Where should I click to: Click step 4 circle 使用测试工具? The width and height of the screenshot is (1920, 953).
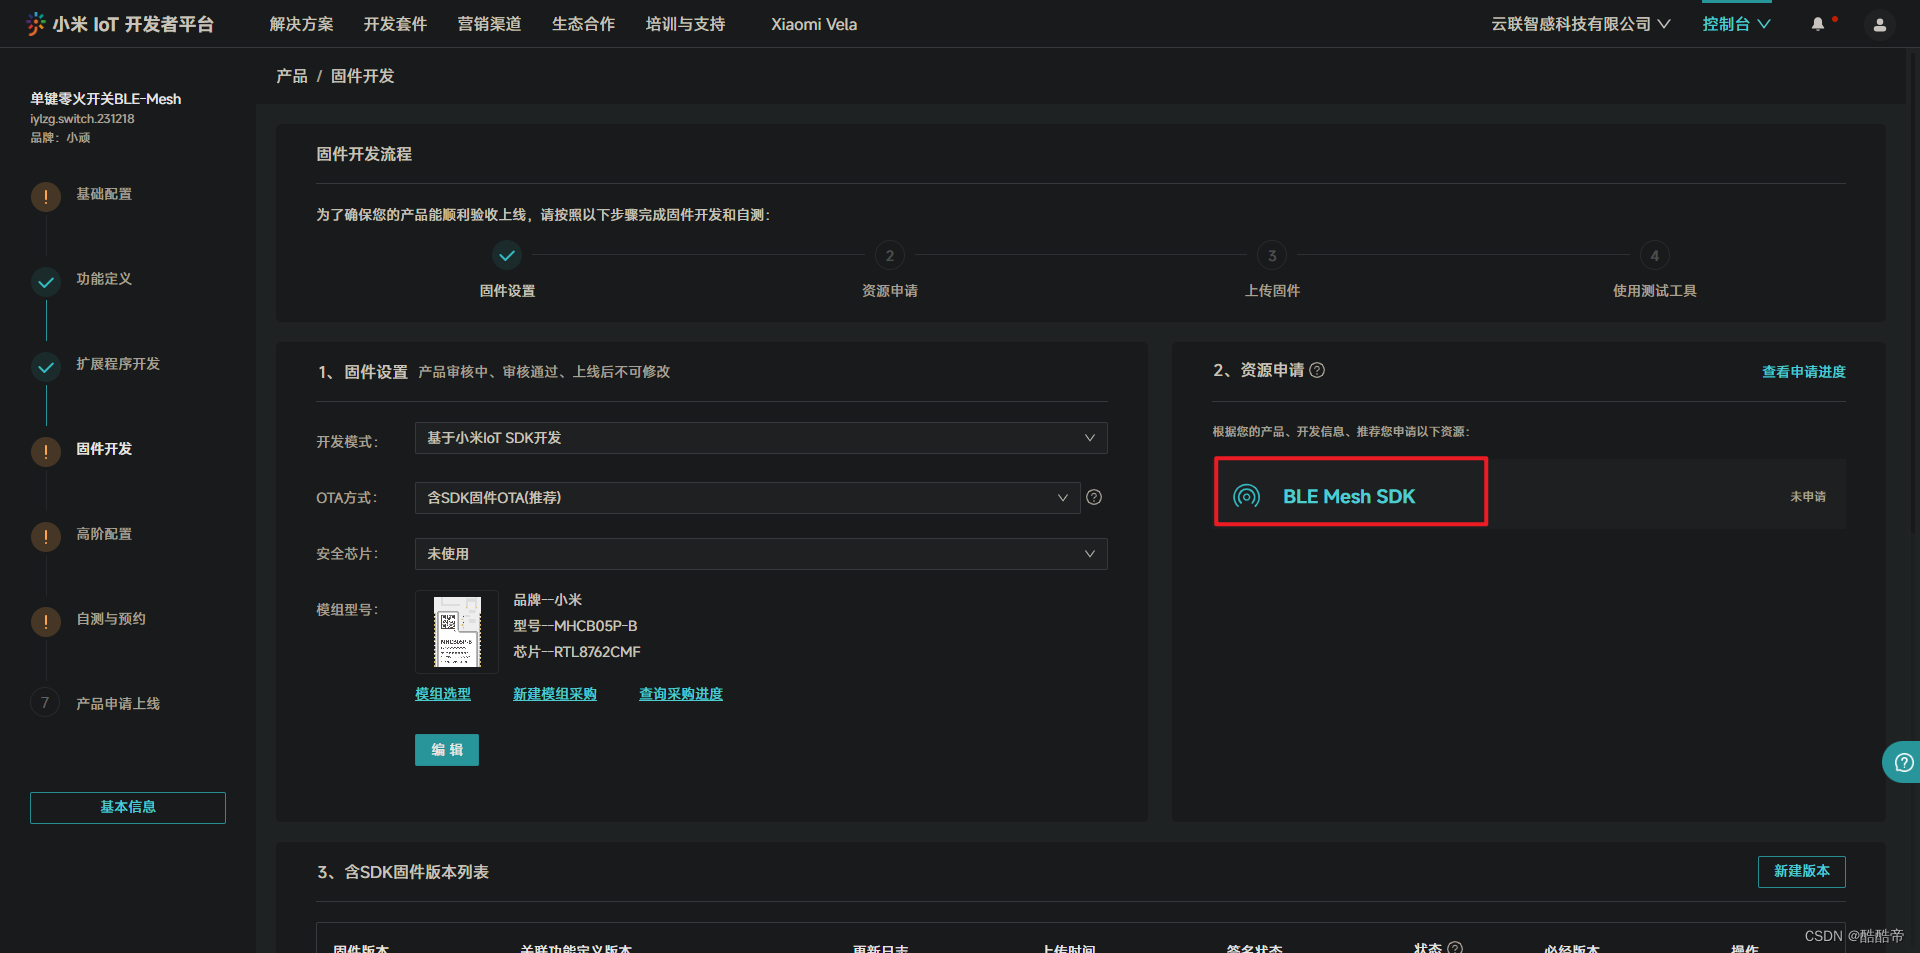click(x=1655, y=256)
